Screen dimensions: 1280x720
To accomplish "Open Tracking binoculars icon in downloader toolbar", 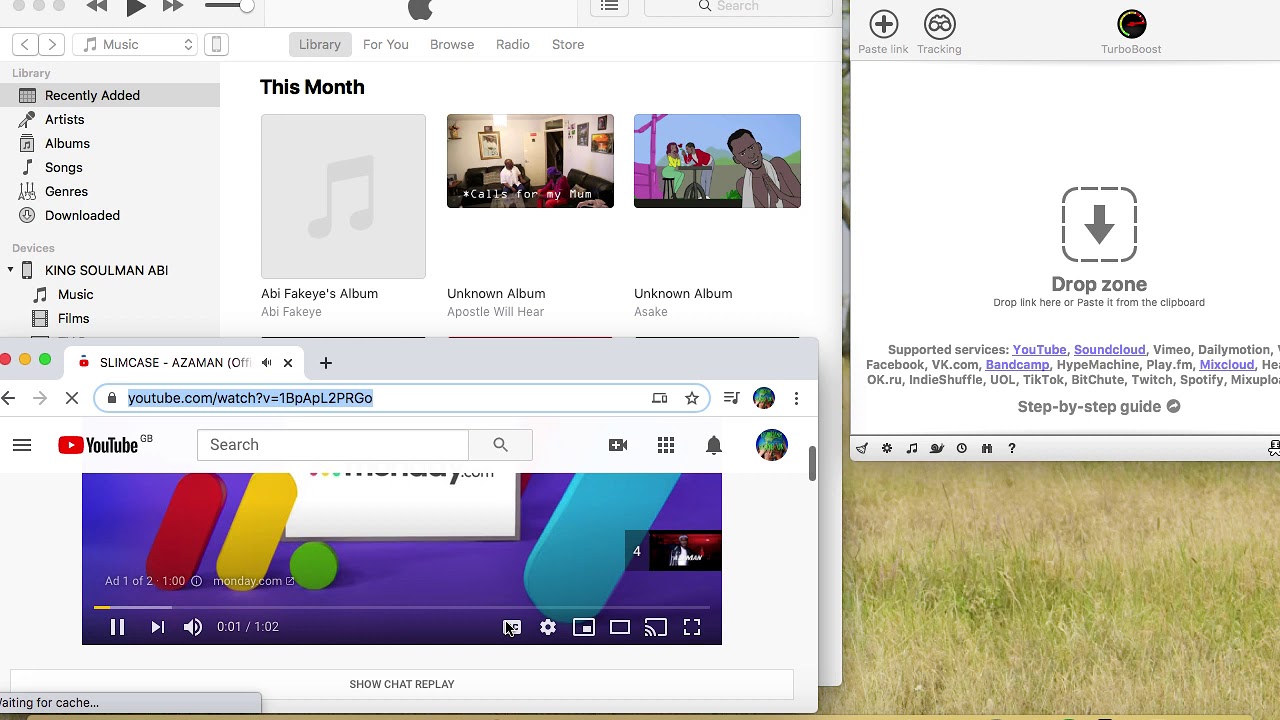I will coord(939,24).
